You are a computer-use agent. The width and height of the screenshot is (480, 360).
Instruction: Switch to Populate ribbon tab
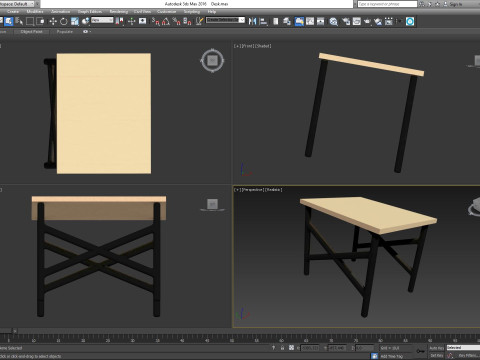pyautogui.click(x=65, y=32)
